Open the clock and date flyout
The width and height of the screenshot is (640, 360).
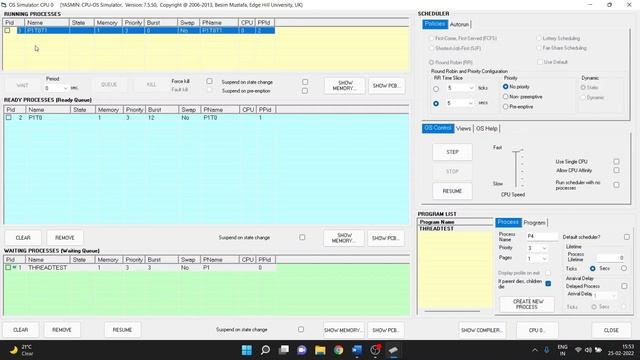(x=622, y=350)
